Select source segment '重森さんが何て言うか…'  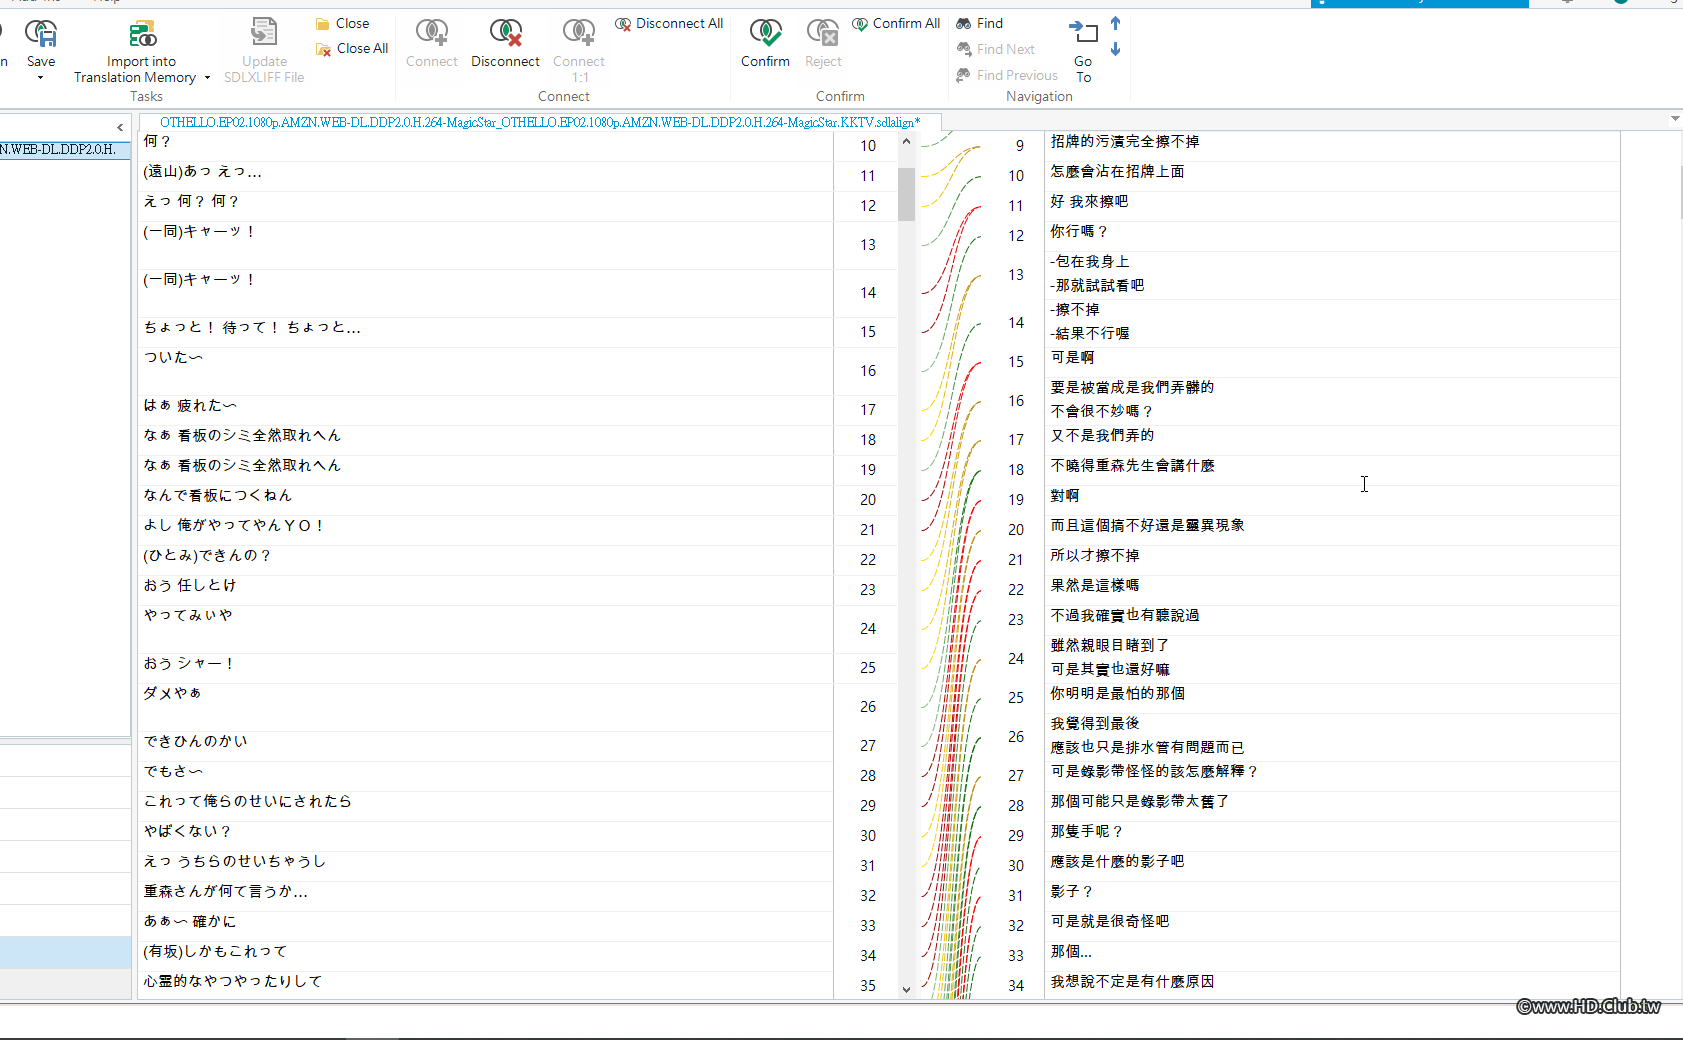click(486, 896)
